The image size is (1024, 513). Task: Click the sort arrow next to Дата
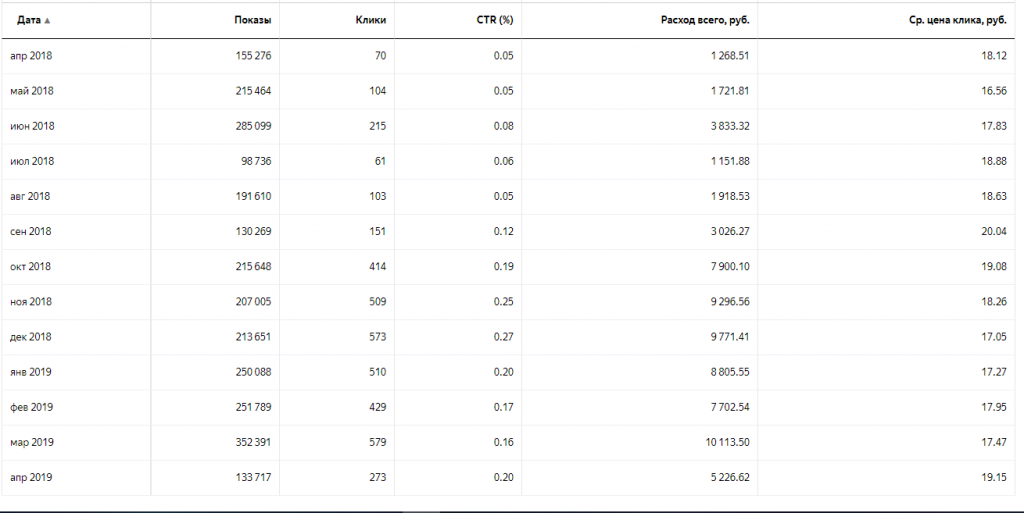47,21
